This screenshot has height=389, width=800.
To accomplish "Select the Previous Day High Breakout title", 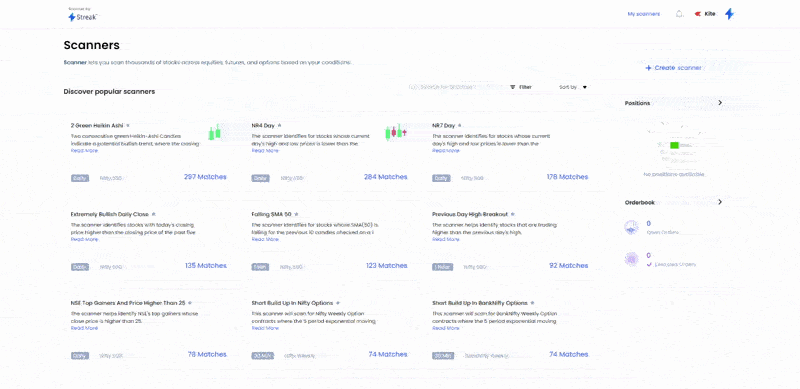I will point(470,214).
